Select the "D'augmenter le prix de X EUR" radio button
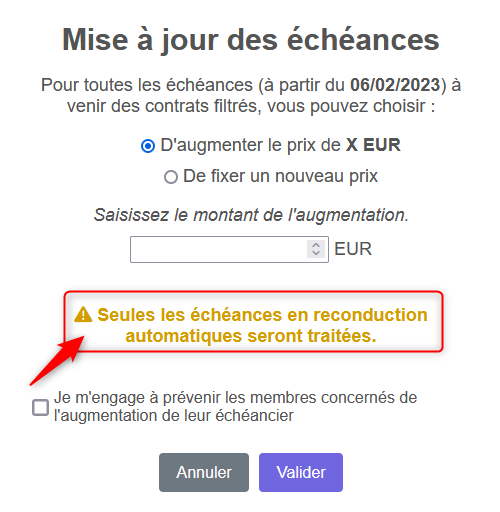The height and width of the screenshot is (512, 500). point(148,146)
